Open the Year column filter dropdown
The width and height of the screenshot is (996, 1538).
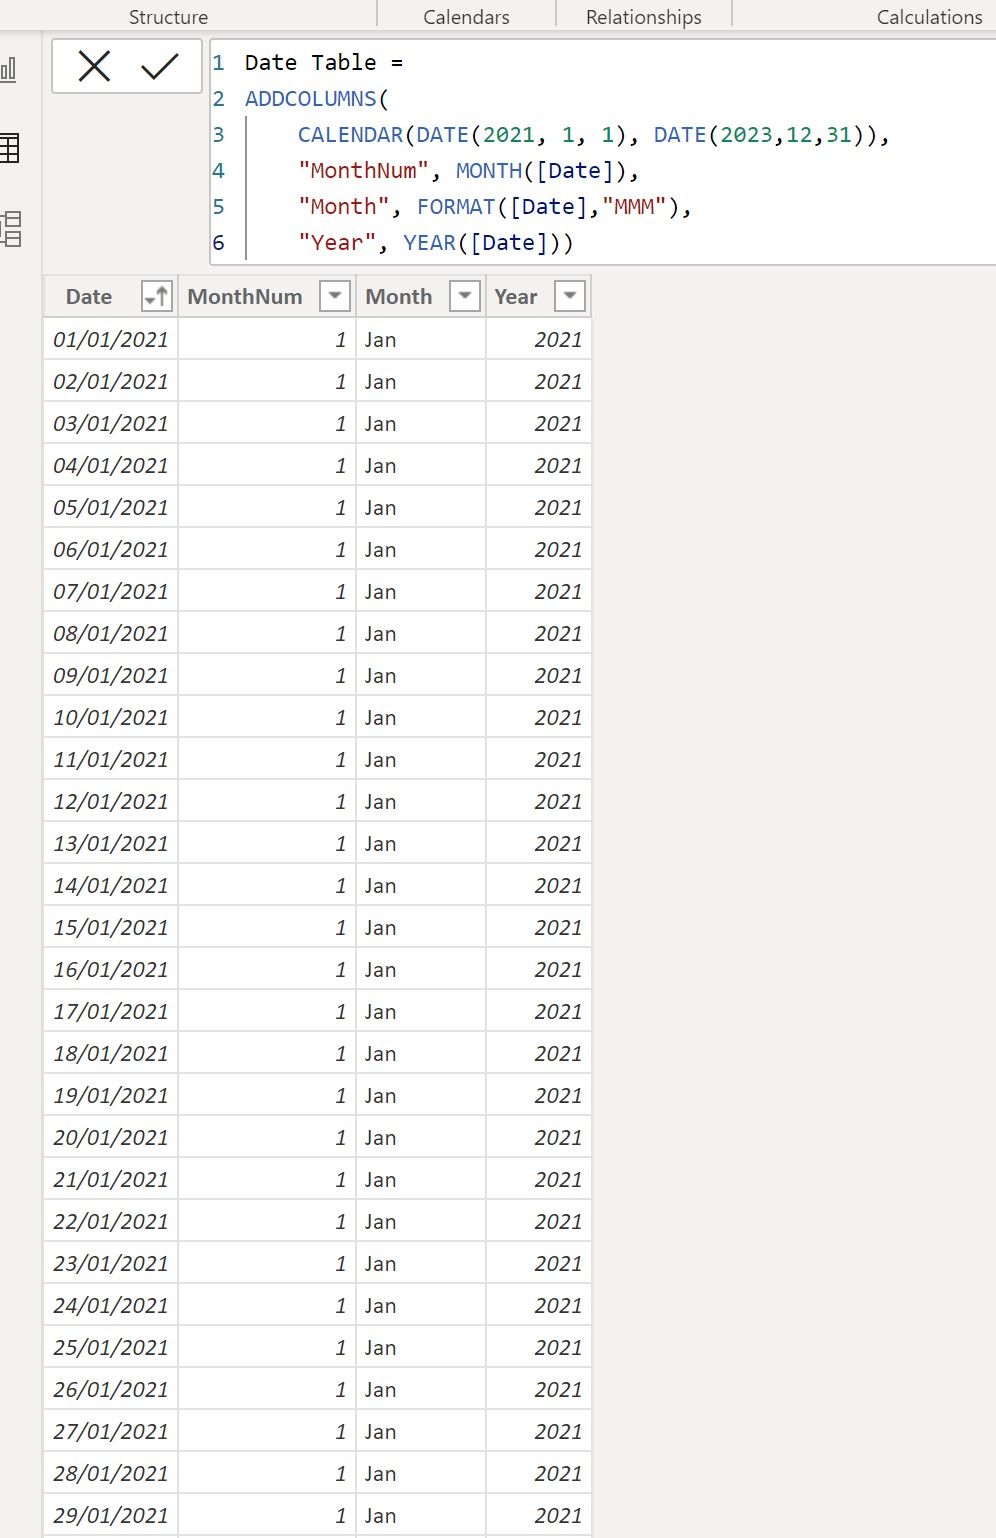click(569, 296)
